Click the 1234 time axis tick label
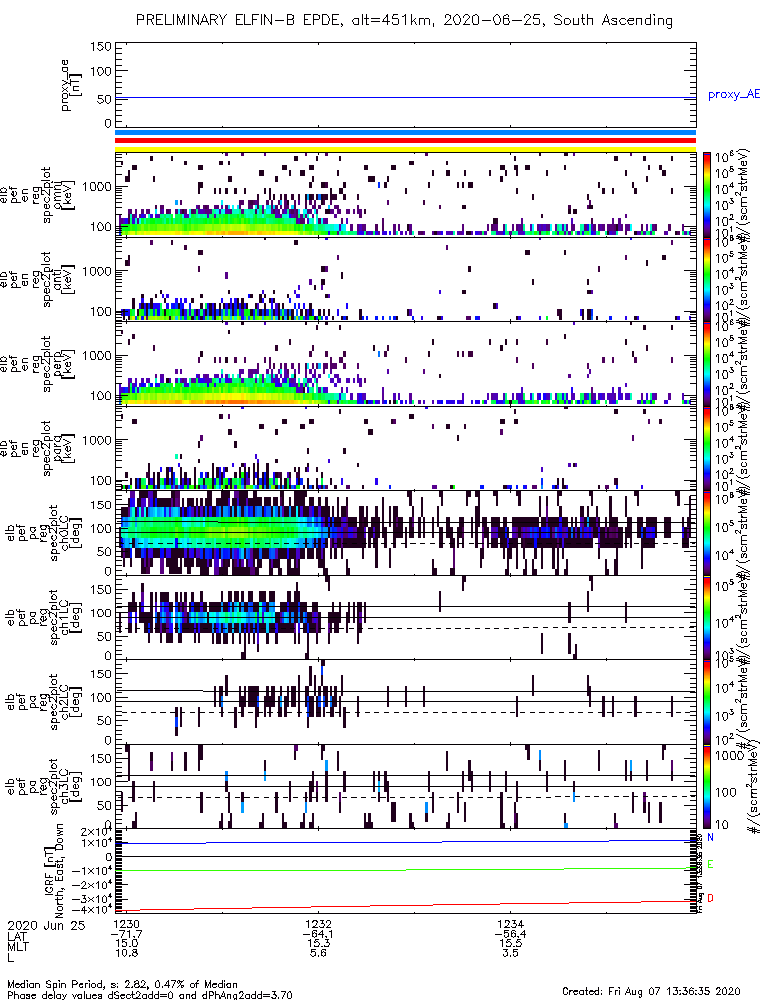This screenshot has width=775, height=1000. [510, 924]
